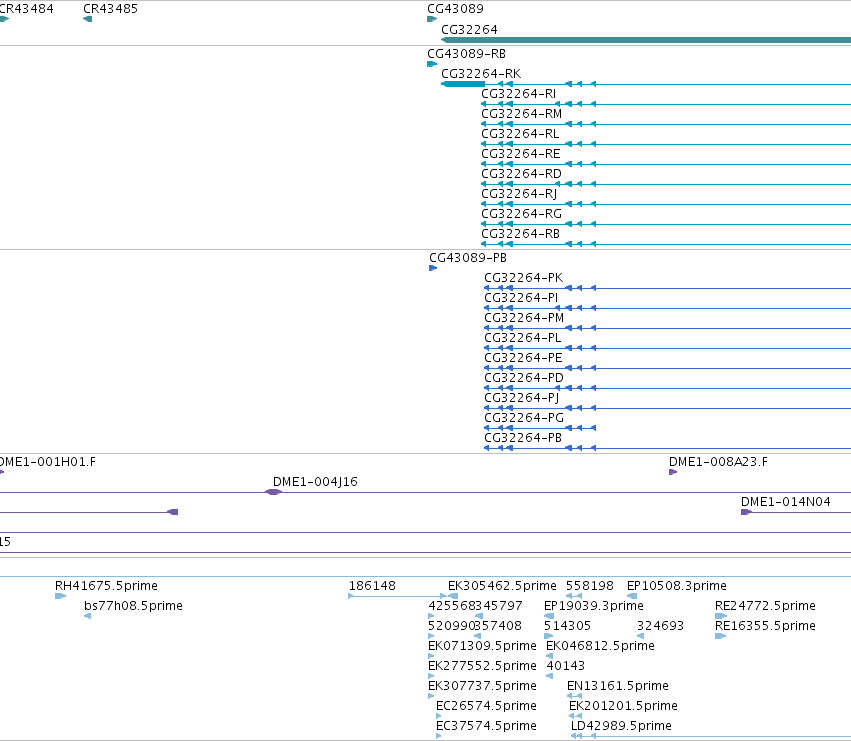Click the CG43089 gene arrow glyph

pos(432,19)
